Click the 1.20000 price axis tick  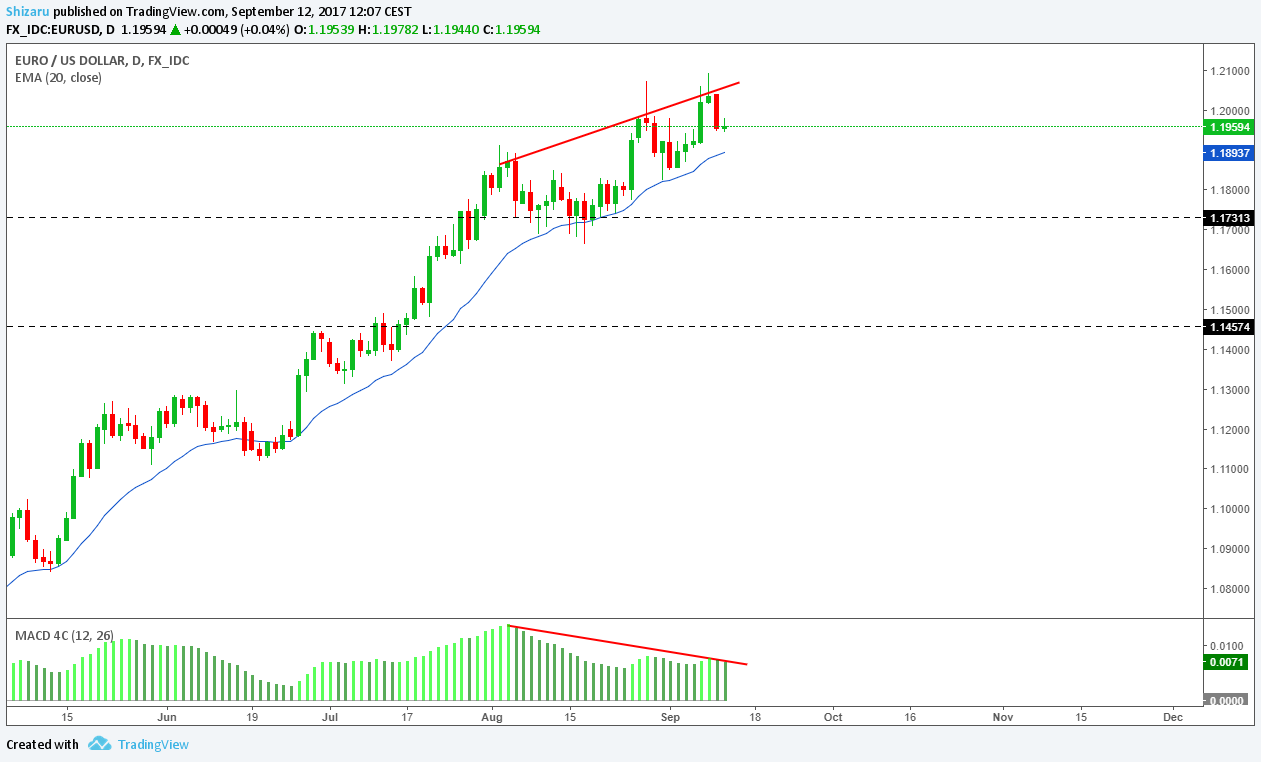(x=1229, y=111)
